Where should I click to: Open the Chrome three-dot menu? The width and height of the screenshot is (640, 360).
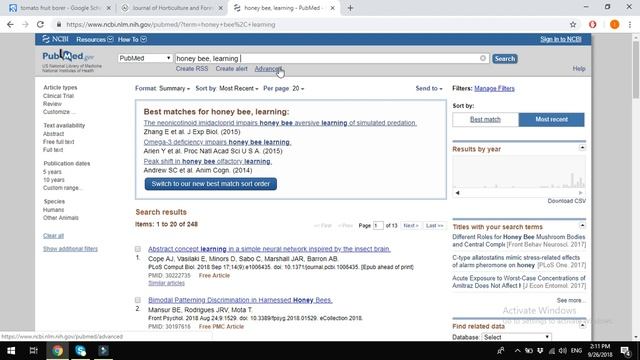(630, 24)
